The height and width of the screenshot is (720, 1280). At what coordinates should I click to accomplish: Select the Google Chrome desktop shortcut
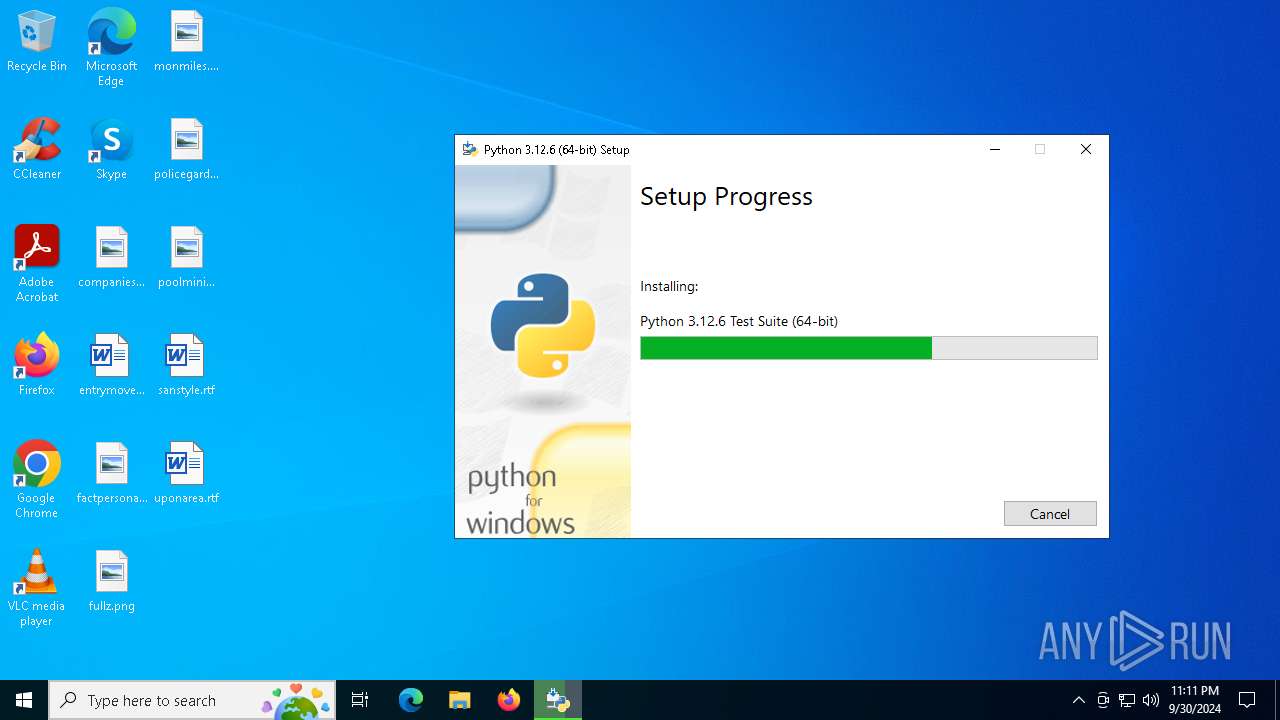click(37, 480)
